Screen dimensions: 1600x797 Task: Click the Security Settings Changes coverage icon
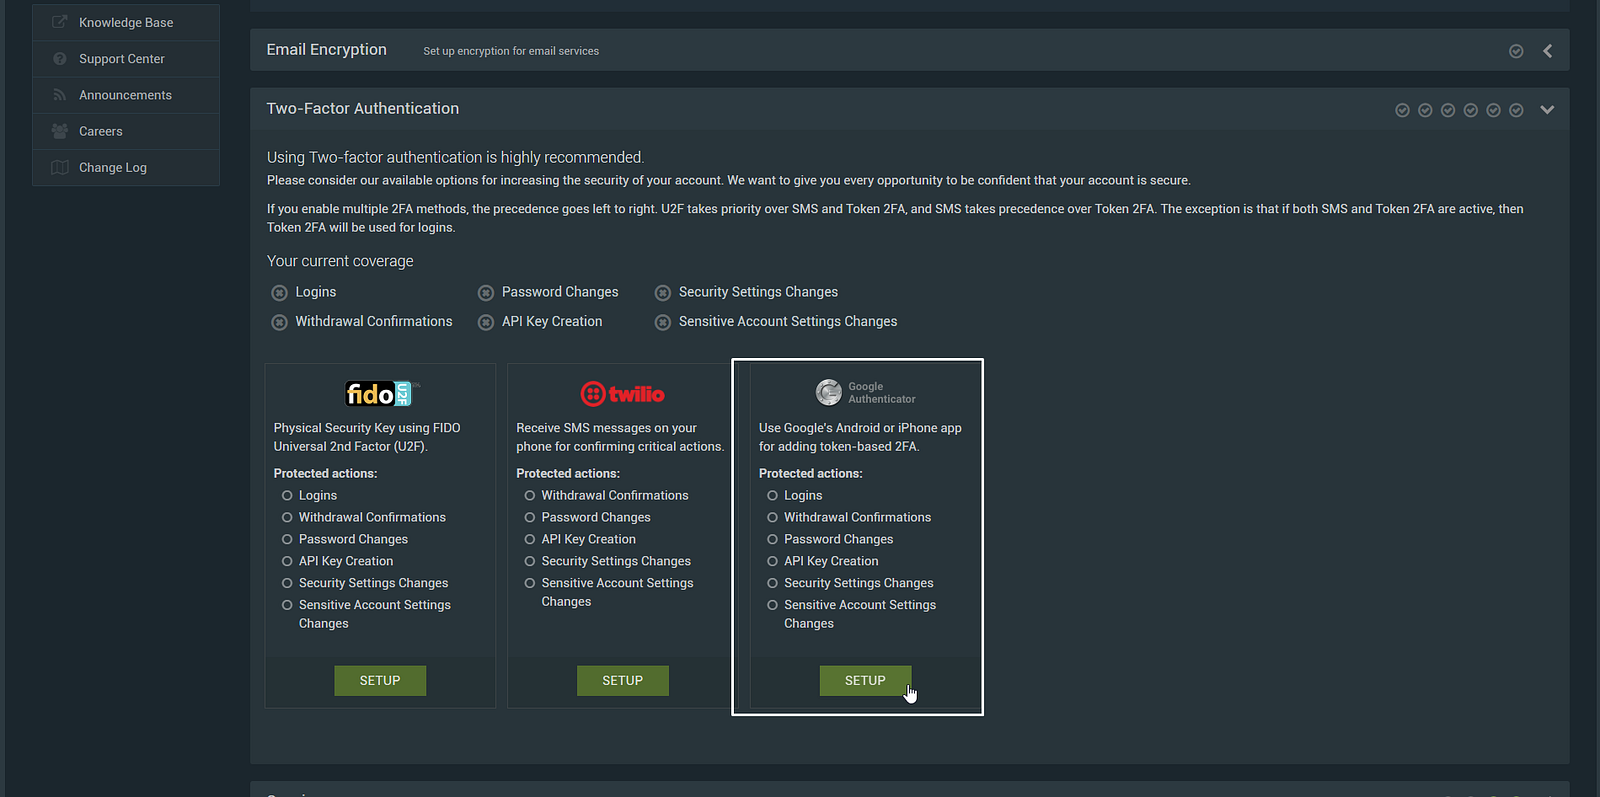click(663, 293)
